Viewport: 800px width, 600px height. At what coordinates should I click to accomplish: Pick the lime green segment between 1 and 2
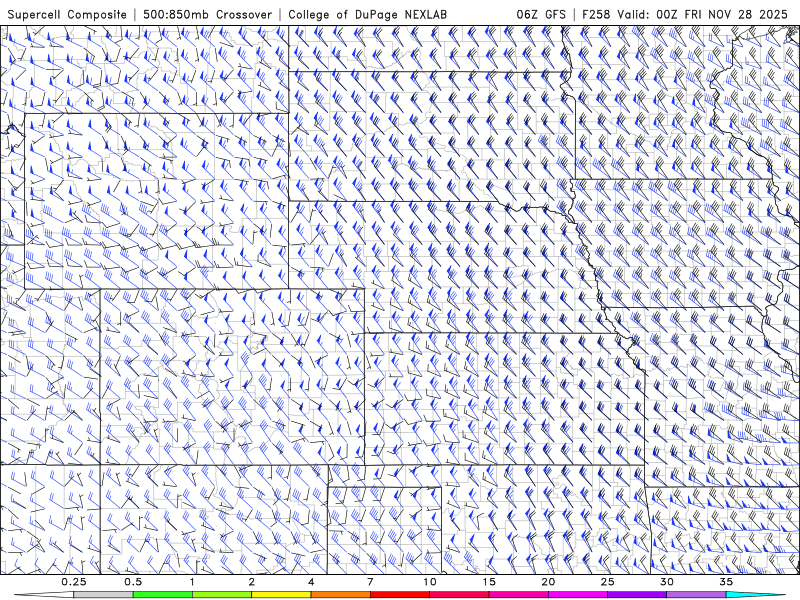[222, 595]
